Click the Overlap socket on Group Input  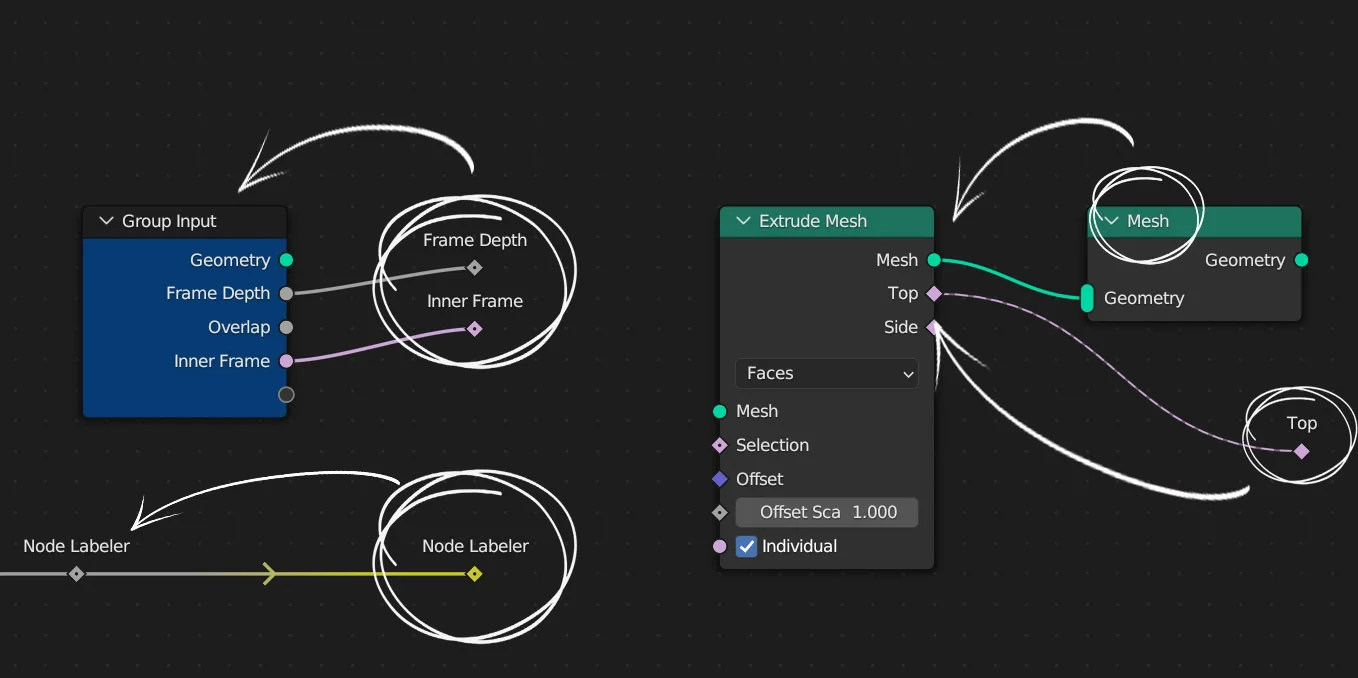tap(286, 327)
